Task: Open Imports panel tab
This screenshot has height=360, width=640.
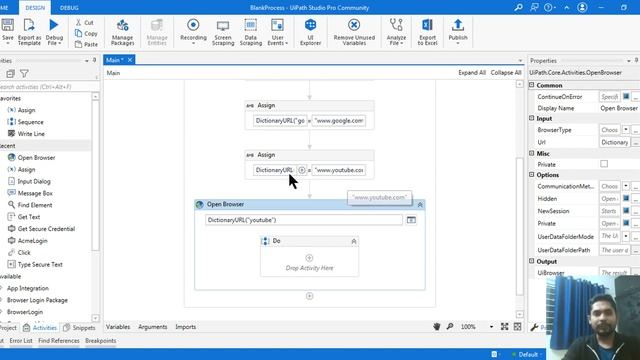Action: tap(186, 327)
